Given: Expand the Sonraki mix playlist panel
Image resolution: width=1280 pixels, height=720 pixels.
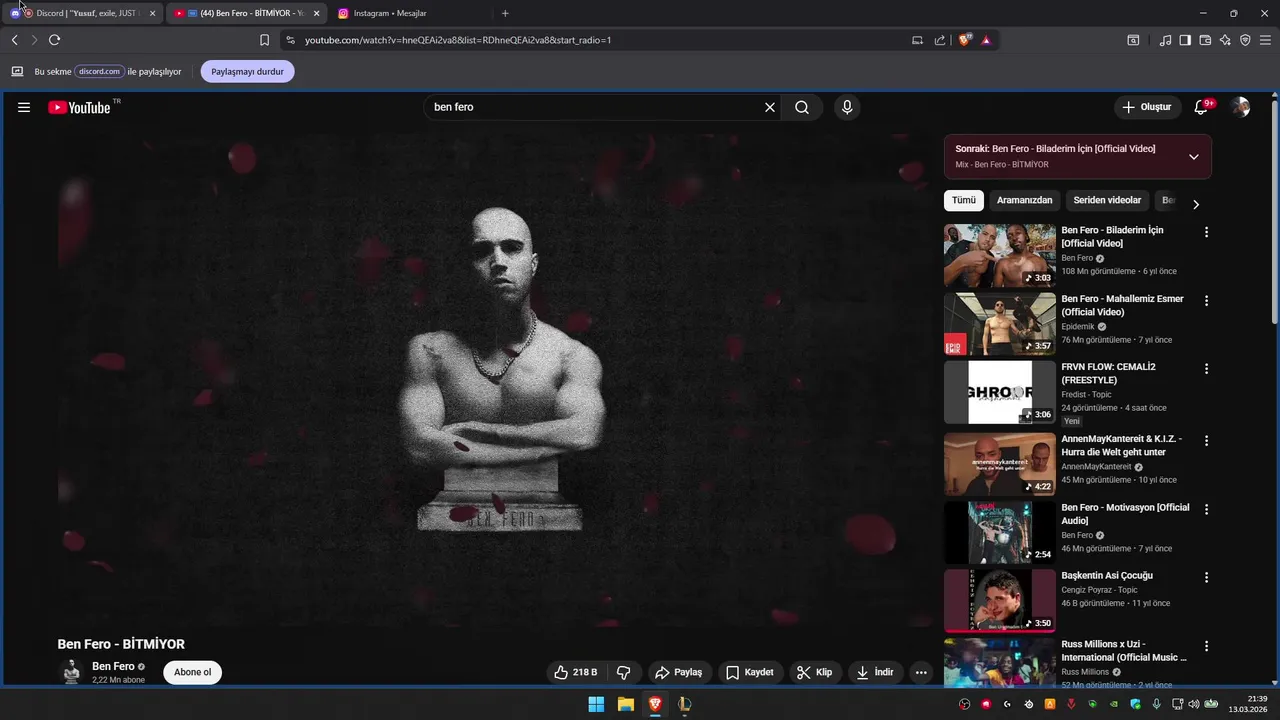Looking at the screenshot, I should pos(1193,157).
